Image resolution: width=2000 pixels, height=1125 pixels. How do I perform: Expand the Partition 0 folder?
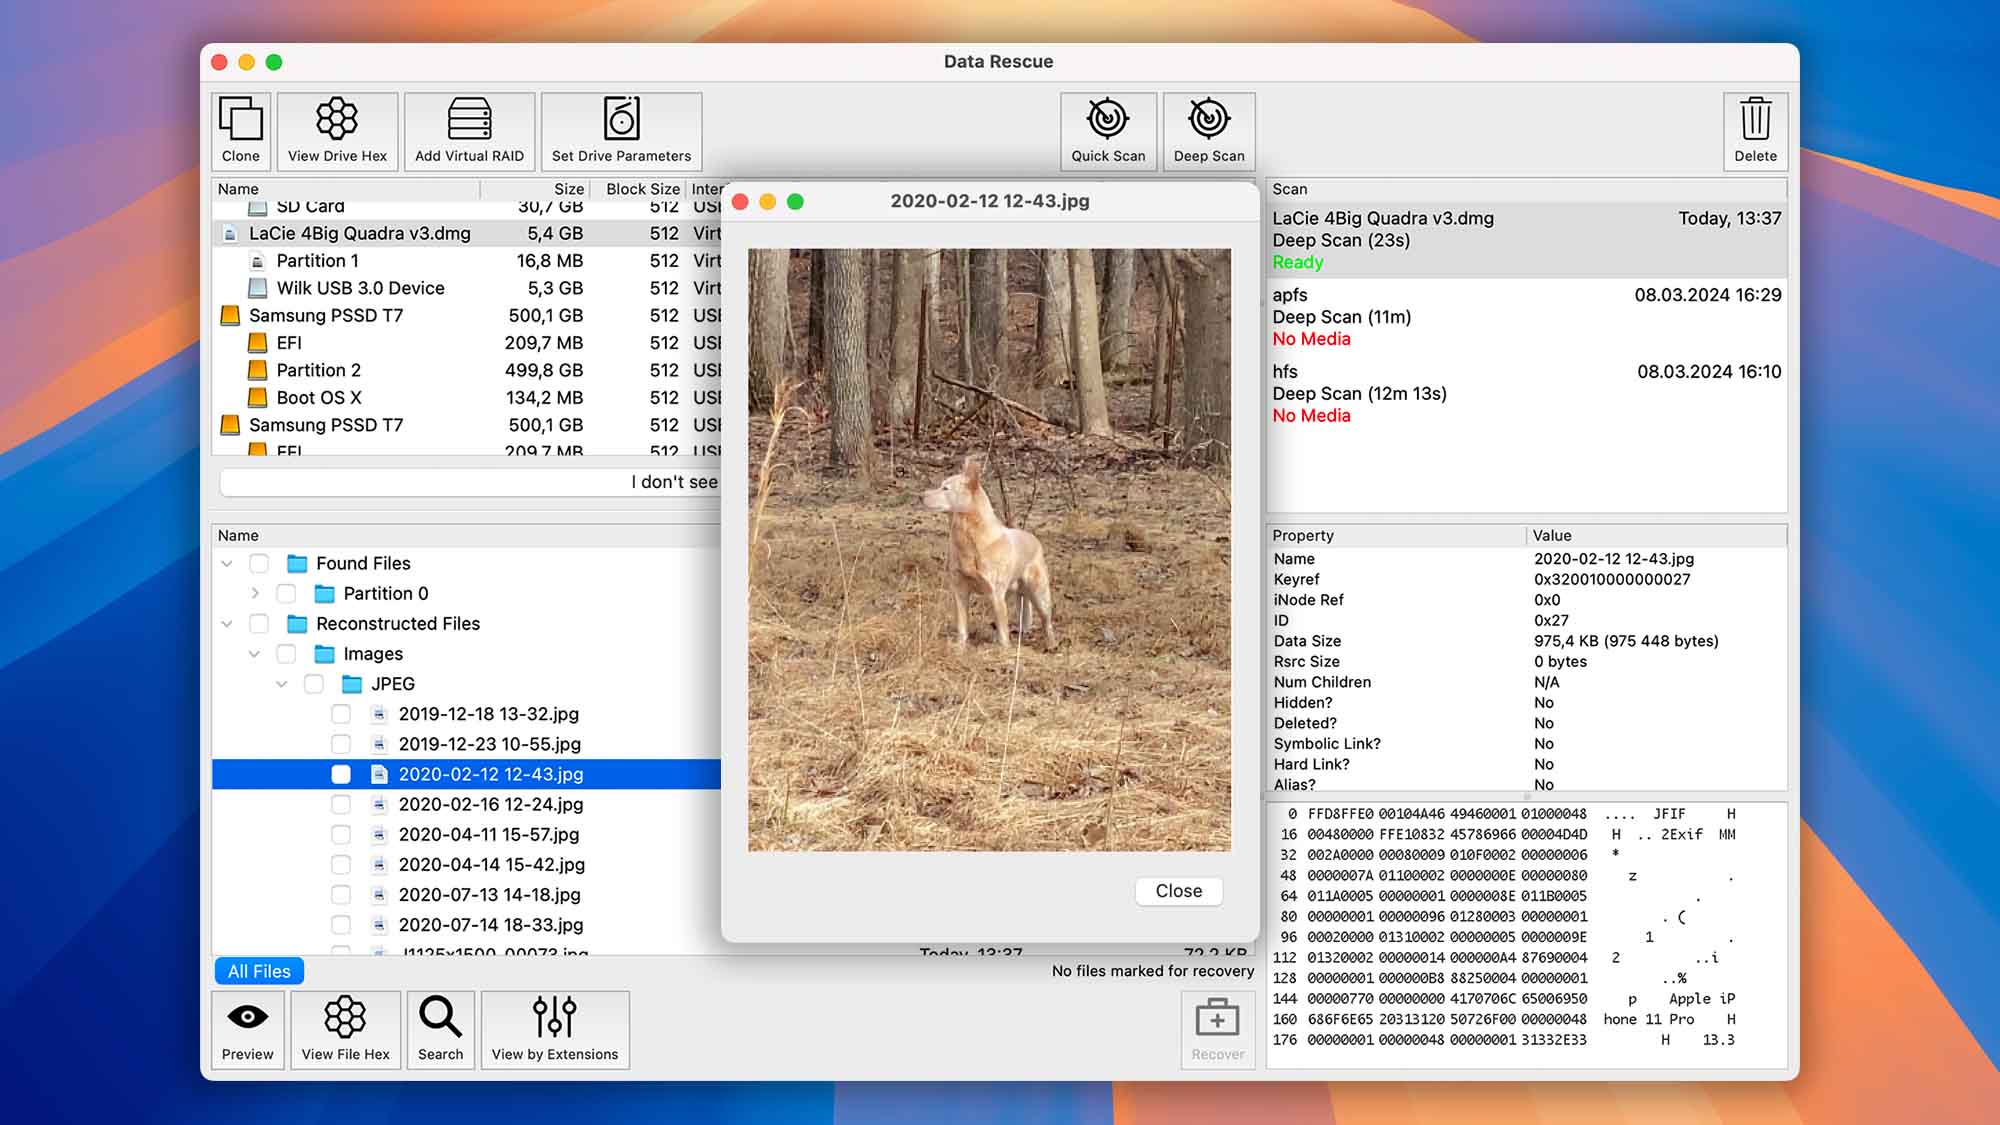255,593
